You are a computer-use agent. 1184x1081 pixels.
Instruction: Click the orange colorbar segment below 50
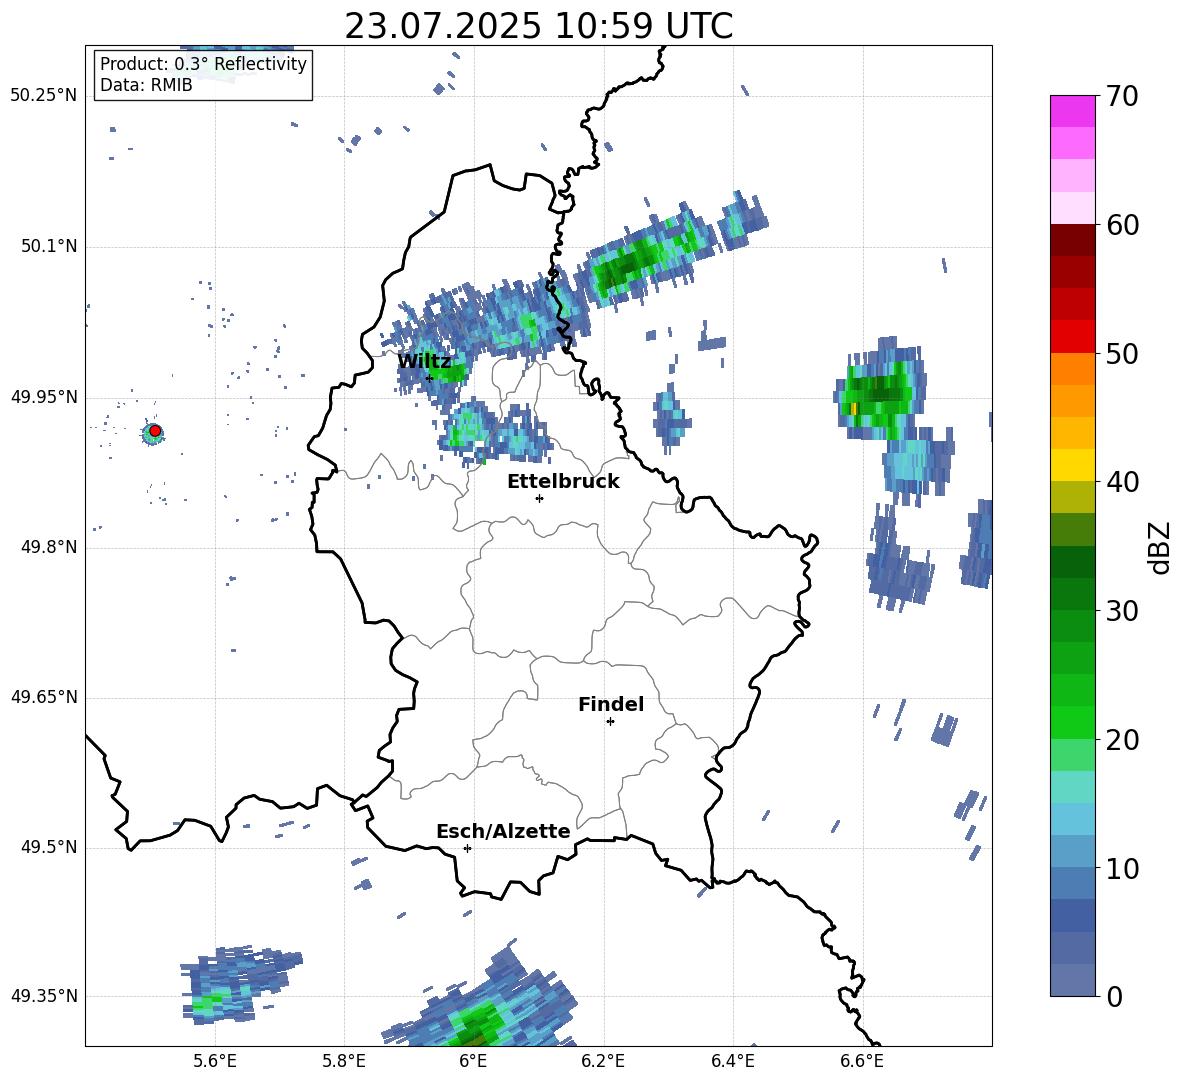1072,368
